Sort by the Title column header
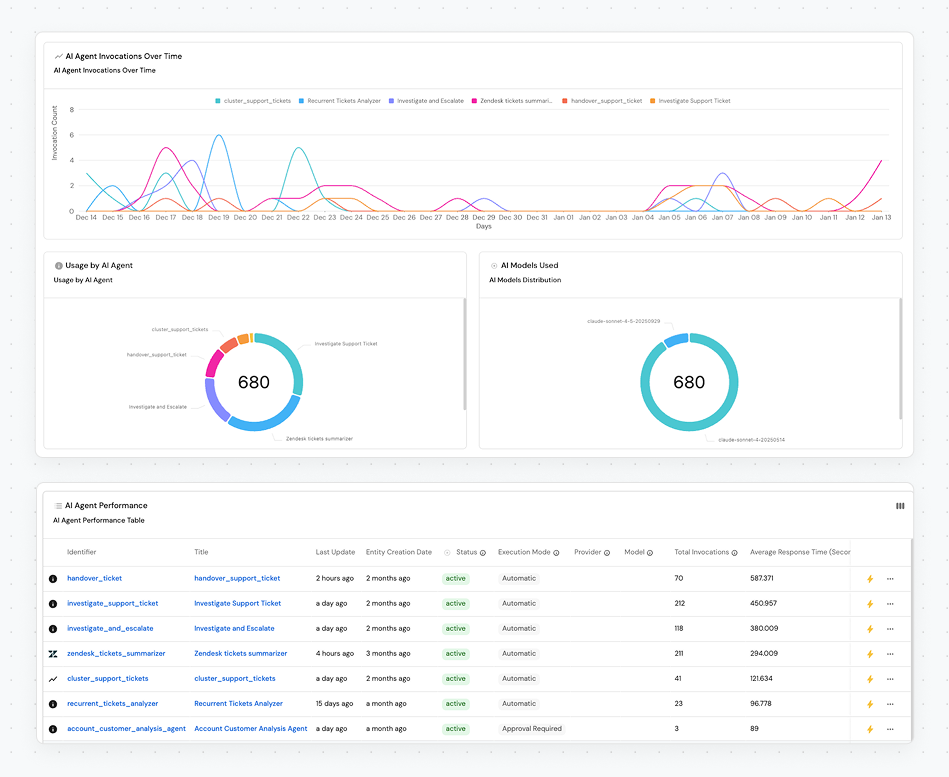 pyautogui.click(x=201, y=552)
